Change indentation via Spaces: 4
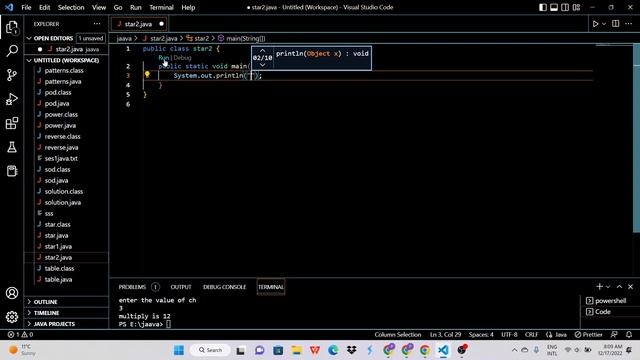Screen dimensions: 640x360 (481, 335)
